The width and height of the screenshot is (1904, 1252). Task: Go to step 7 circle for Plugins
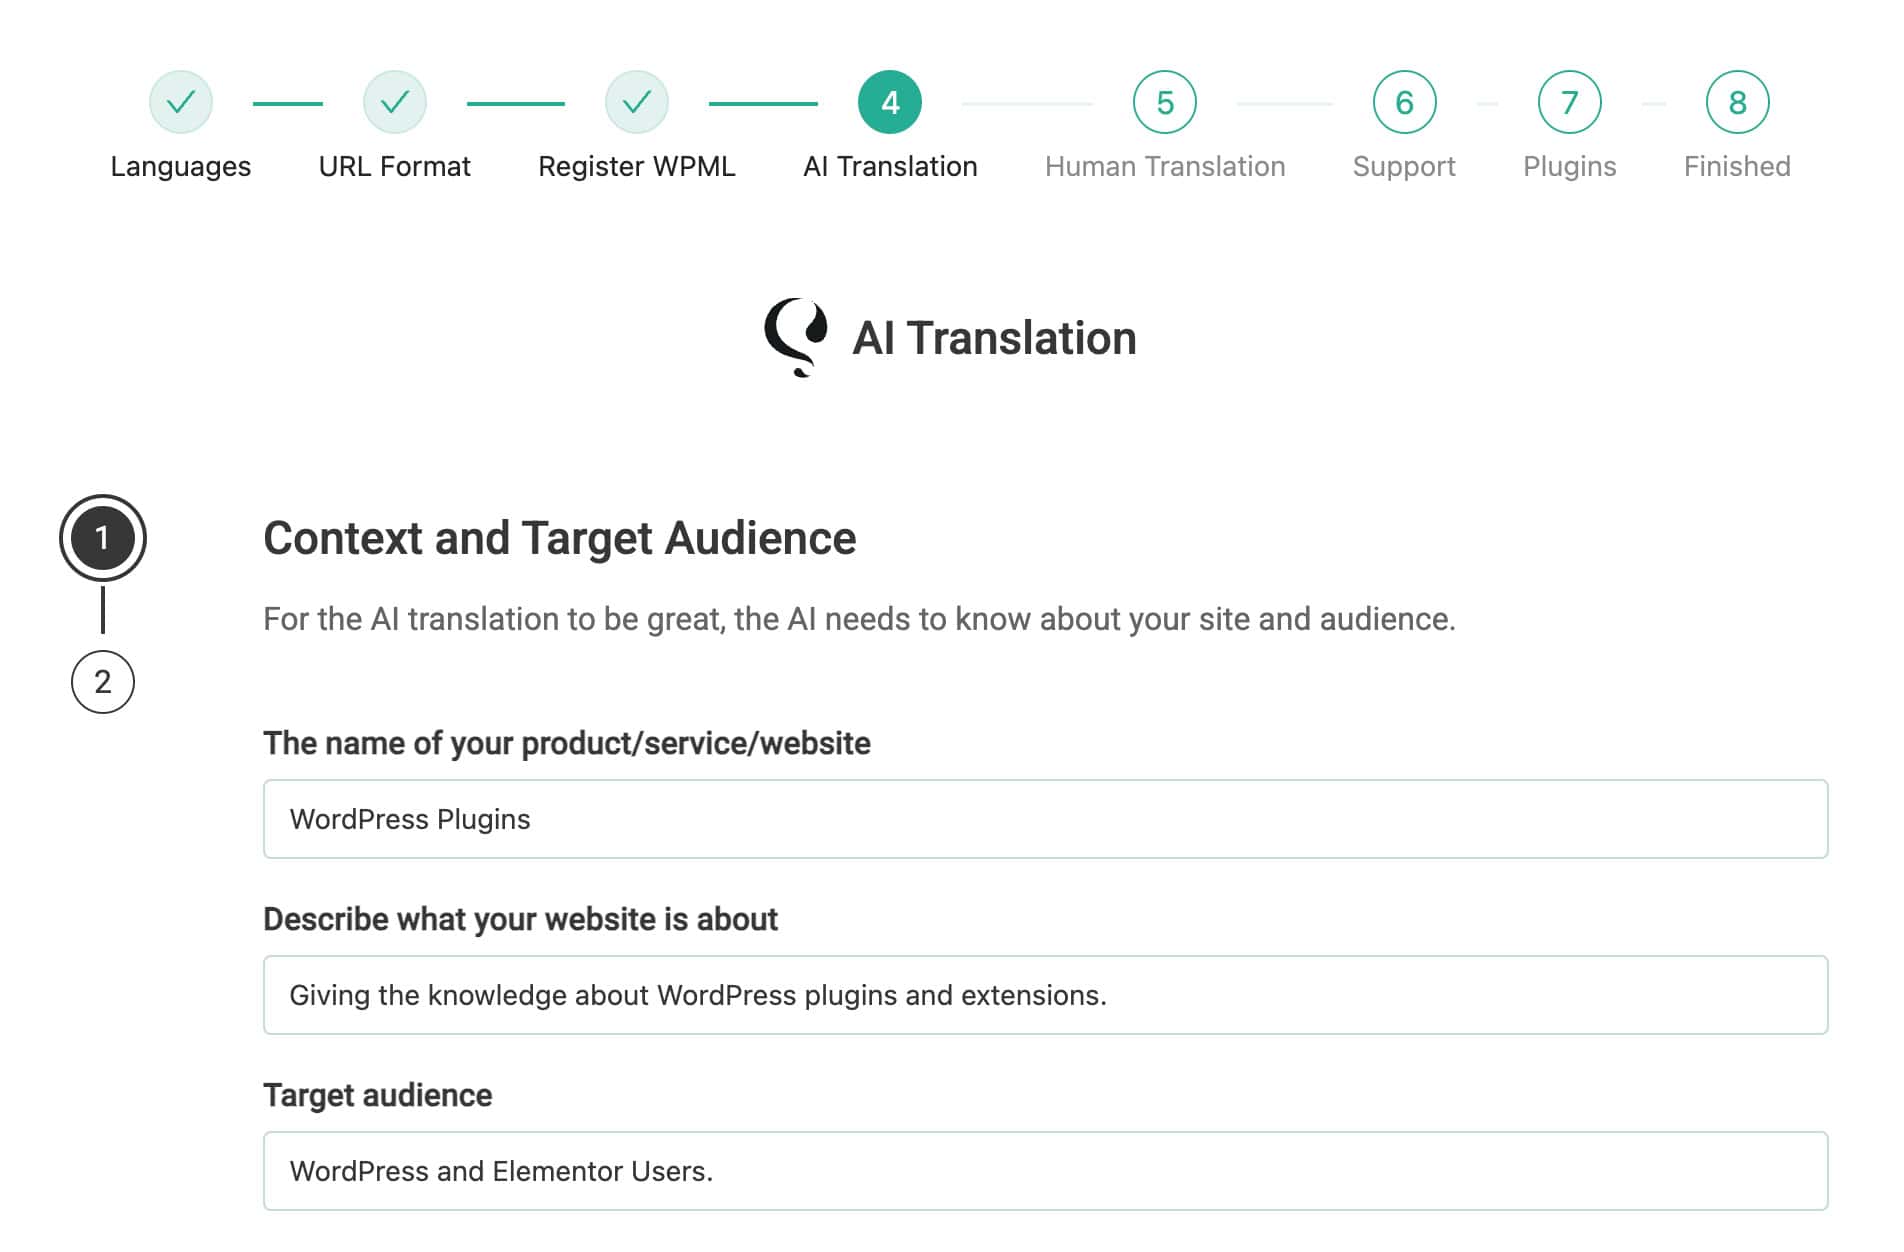click(1570, 102)
